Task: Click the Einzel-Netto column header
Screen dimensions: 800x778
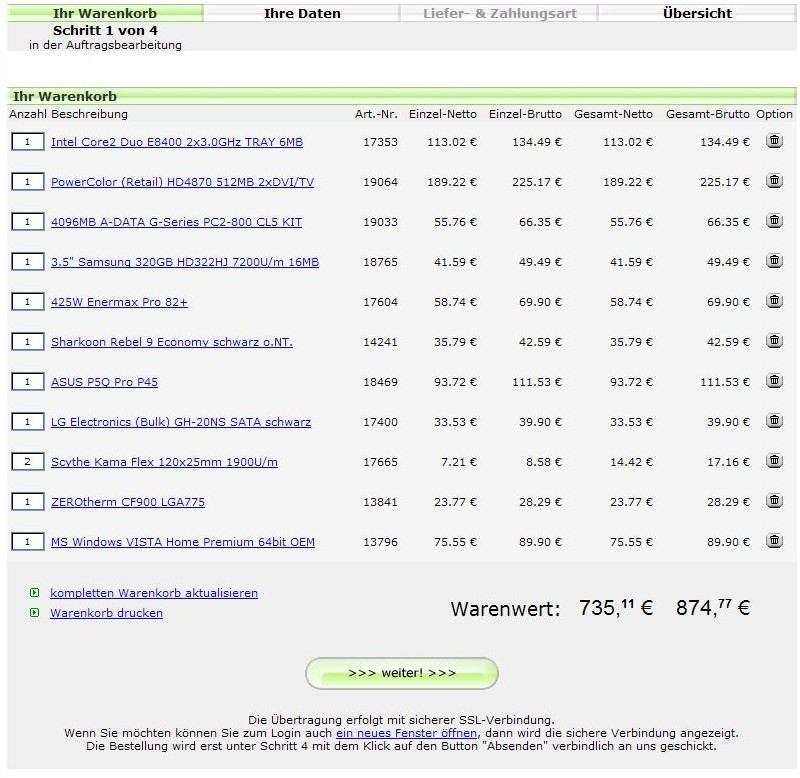Action: pos(443,114)
